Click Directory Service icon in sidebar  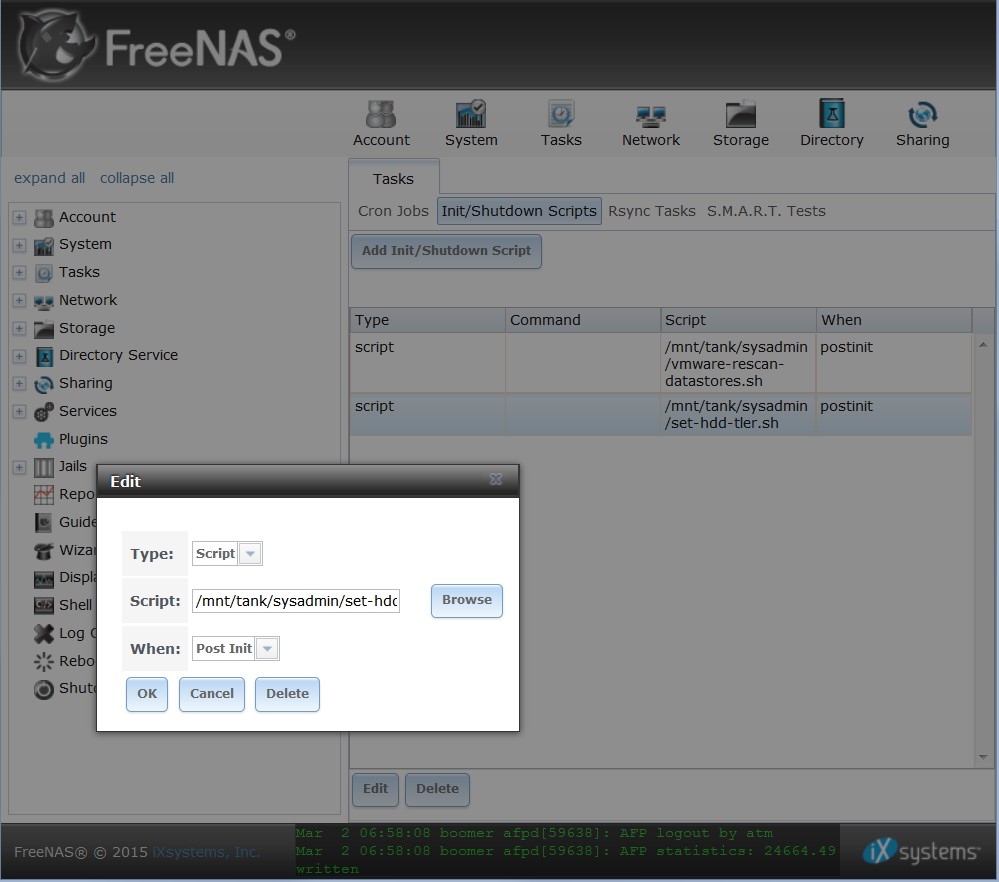[43, 356]
